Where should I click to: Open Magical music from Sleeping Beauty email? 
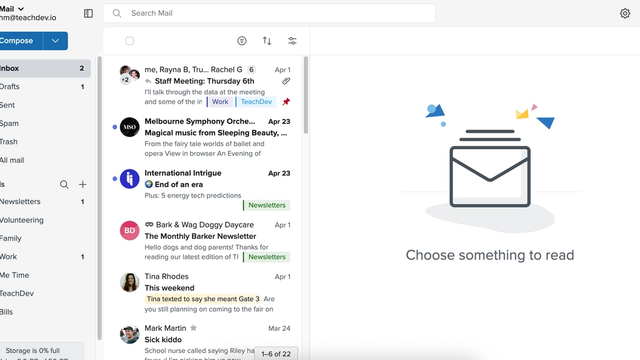click(216, 133)
